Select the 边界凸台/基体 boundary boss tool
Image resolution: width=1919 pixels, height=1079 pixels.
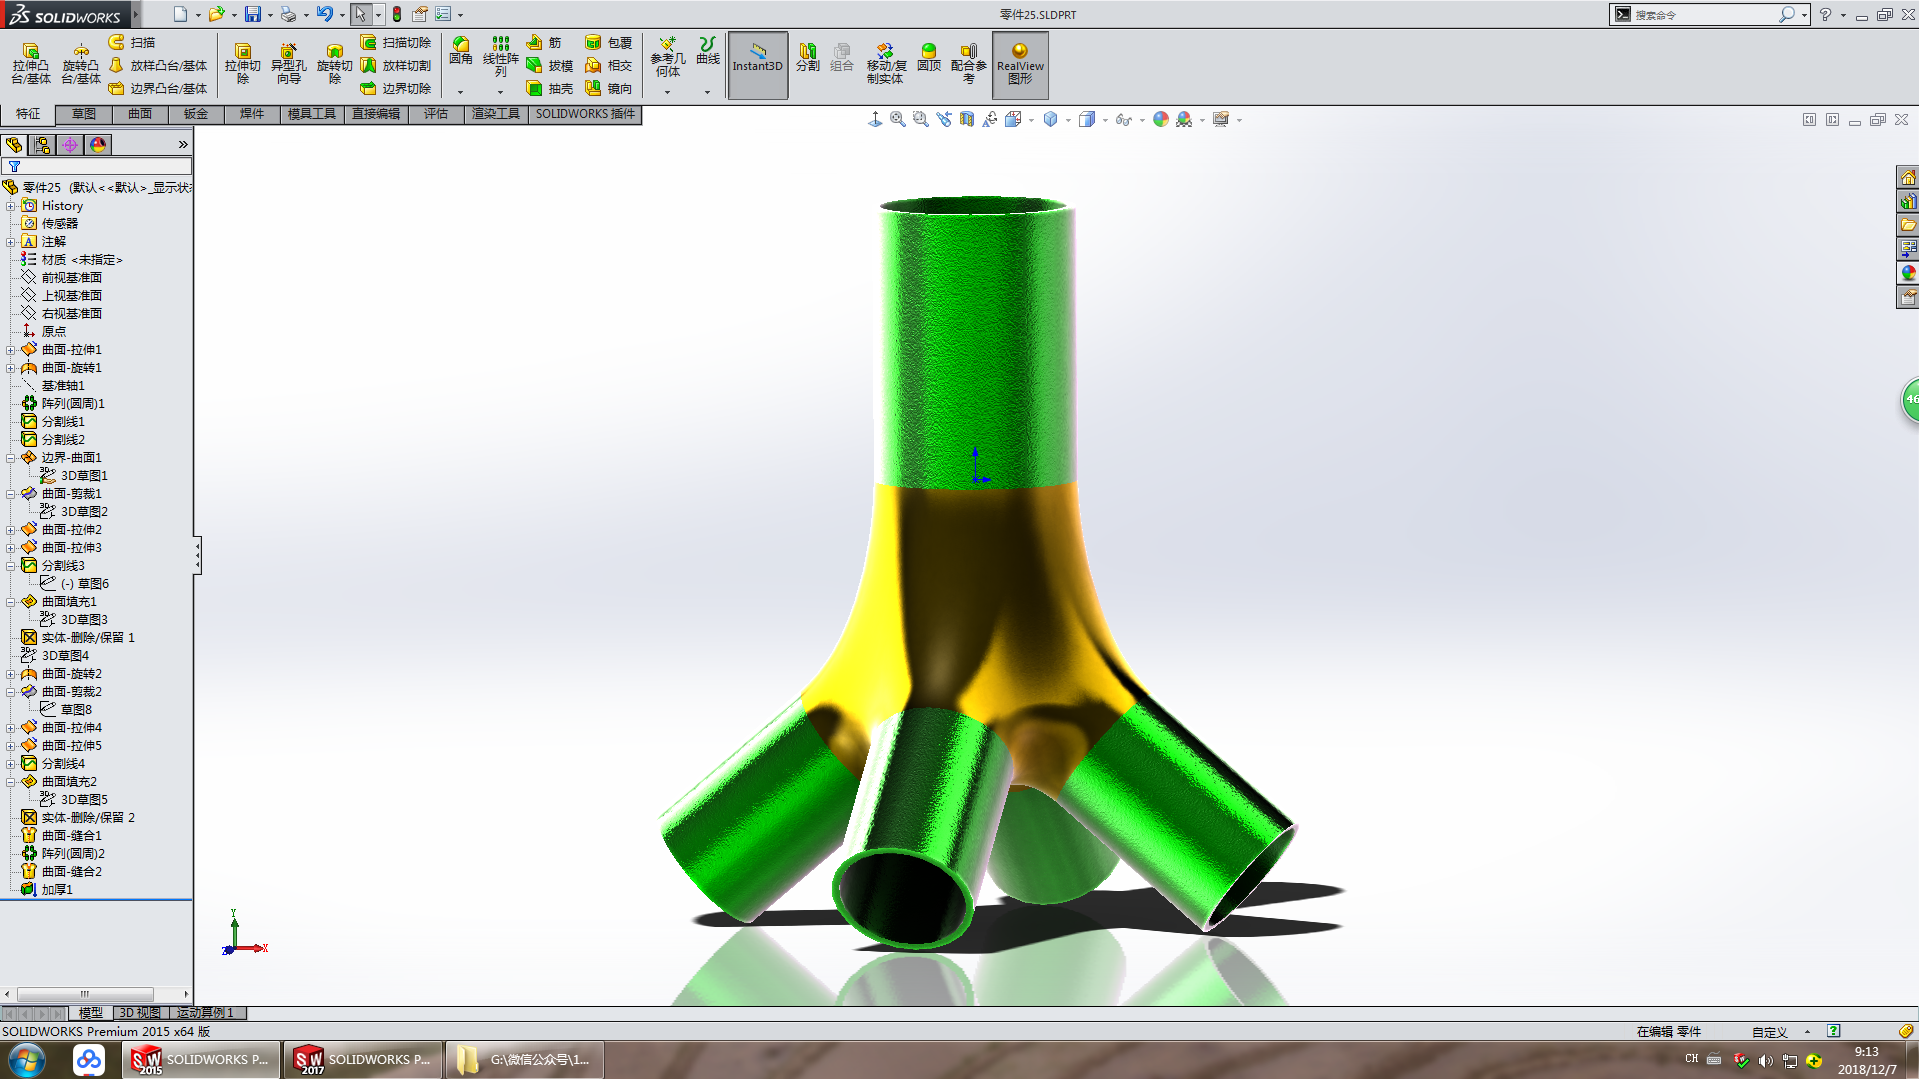tap(158, 88)
